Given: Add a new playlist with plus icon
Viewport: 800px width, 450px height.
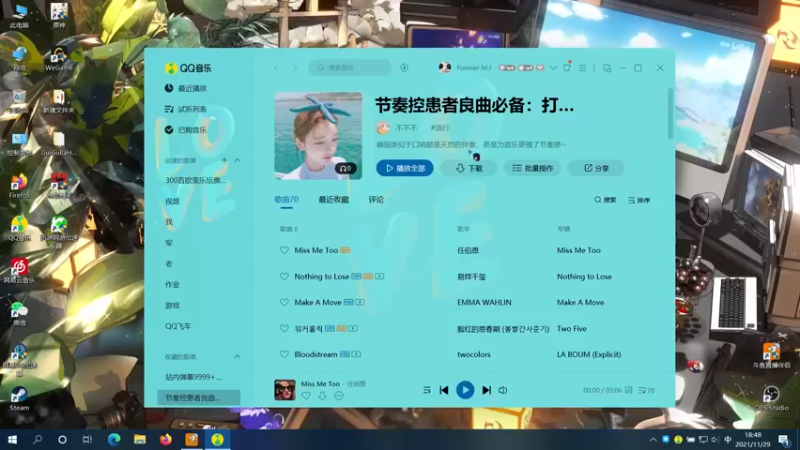Looking at the screenshot, I should pos(224,160).
